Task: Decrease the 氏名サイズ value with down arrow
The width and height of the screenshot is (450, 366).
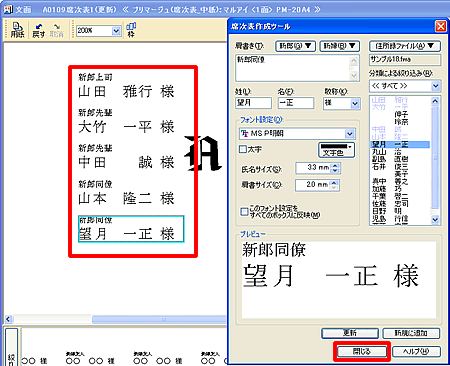Action: click(x=336, y=170)
